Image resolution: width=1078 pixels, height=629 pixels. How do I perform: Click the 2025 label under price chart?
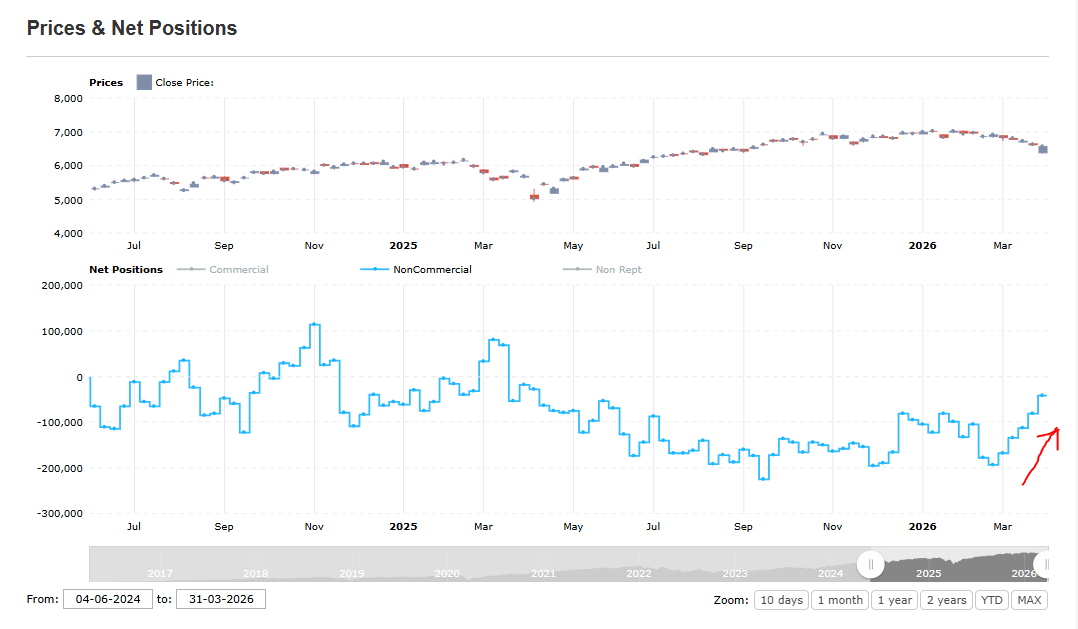403,245
